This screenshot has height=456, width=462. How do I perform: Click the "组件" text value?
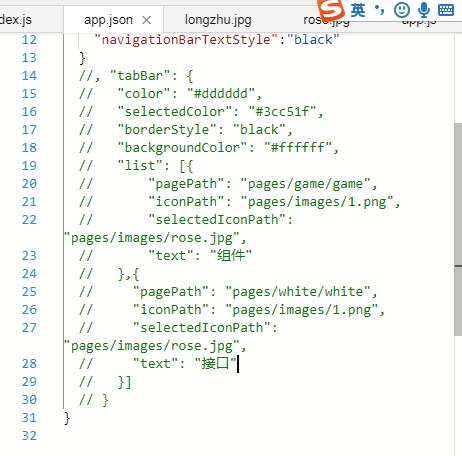tap(231, 256)
